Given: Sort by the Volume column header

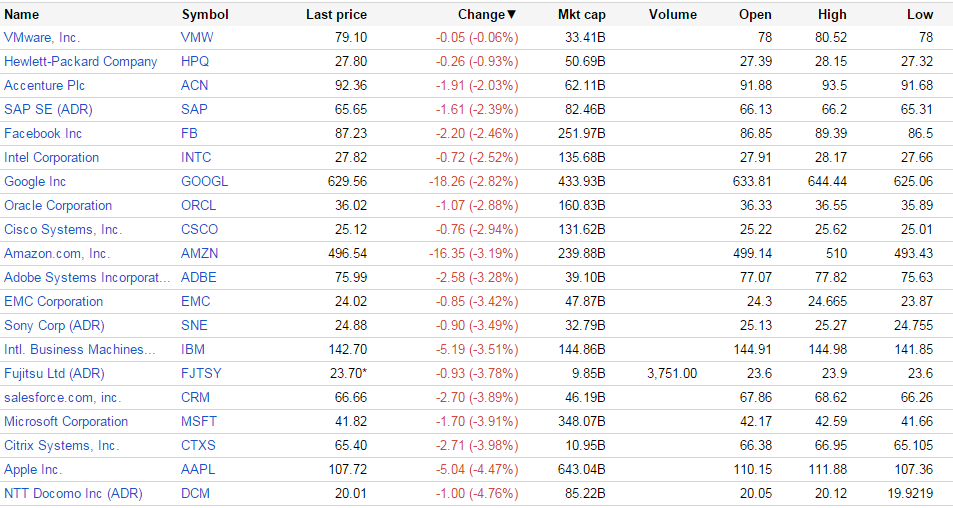Looking at the screenshot, I should 672,15.
